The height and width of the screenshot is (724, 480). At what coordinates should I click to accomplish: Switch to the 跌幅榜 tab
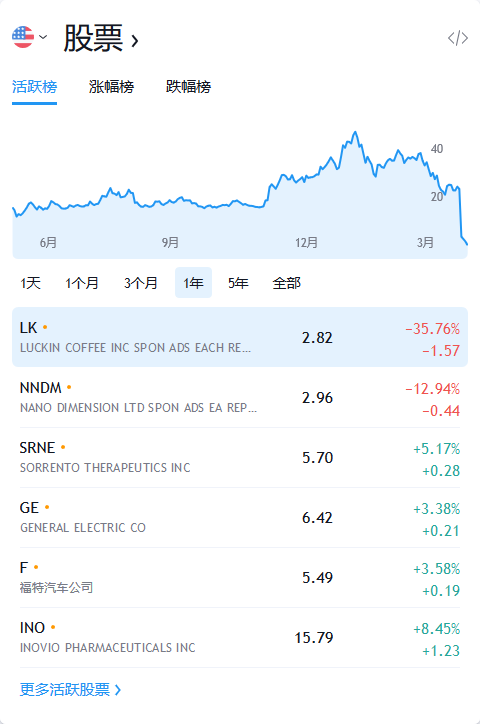pyautogui.click(x=188, y=87)
